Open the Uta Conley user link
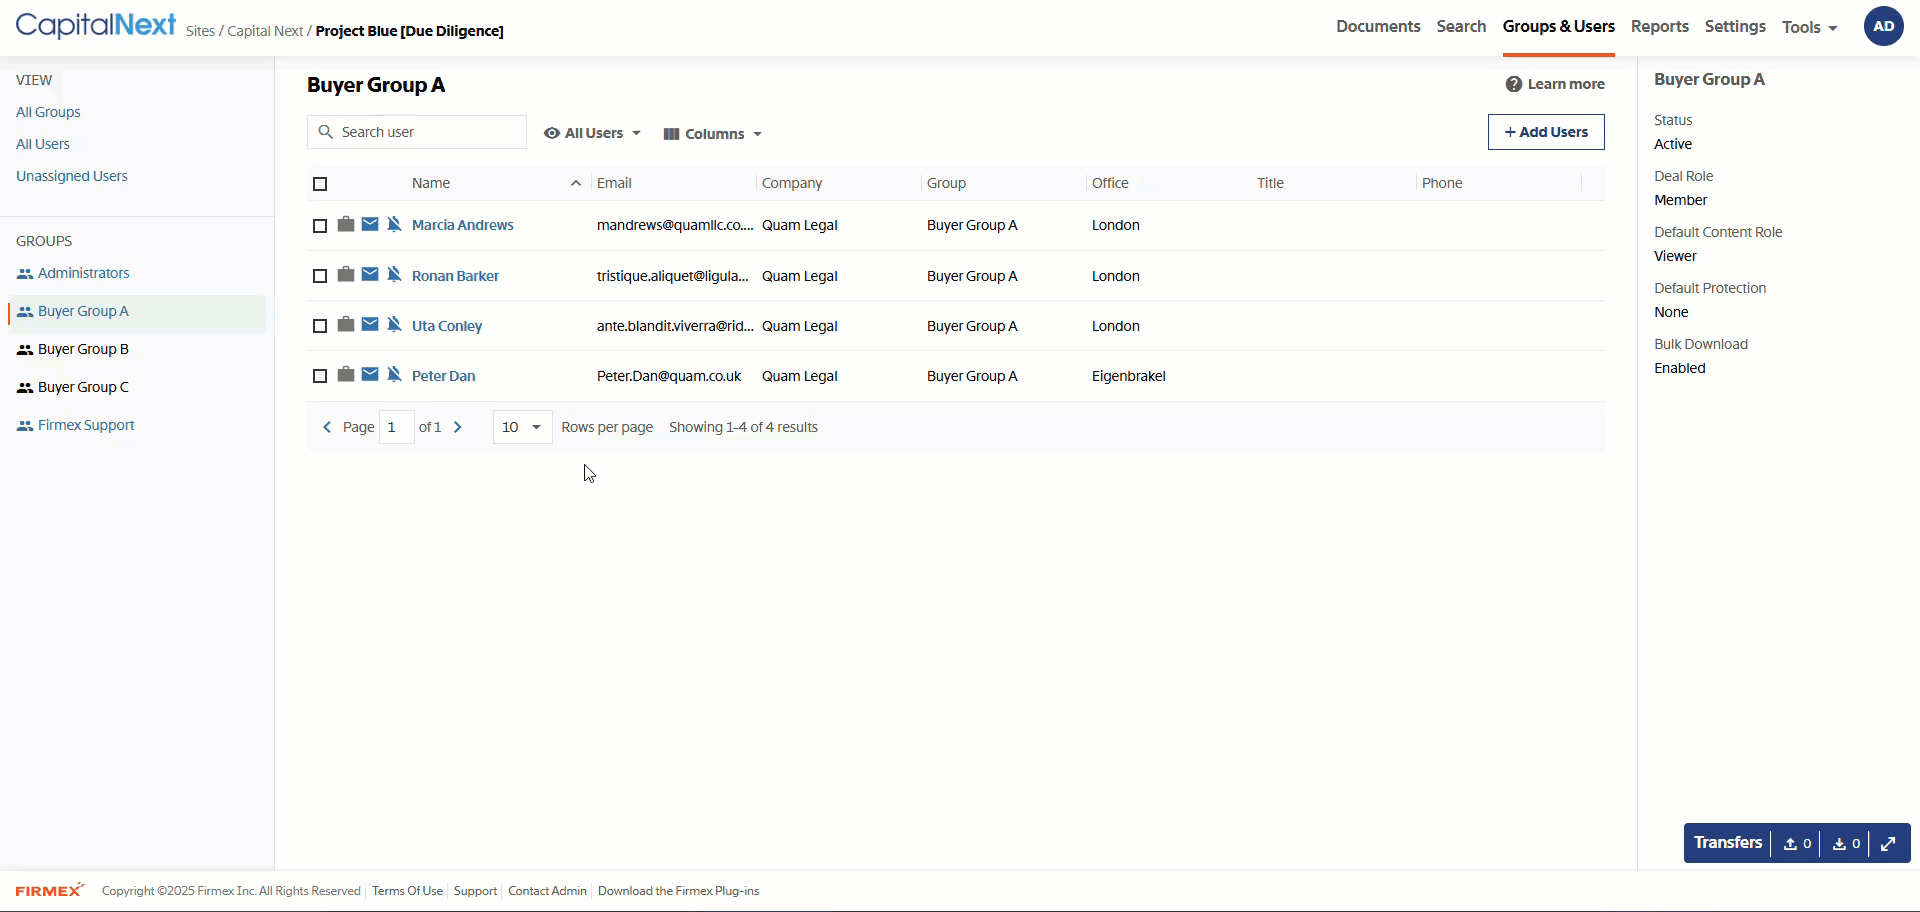 click(447, 326)
